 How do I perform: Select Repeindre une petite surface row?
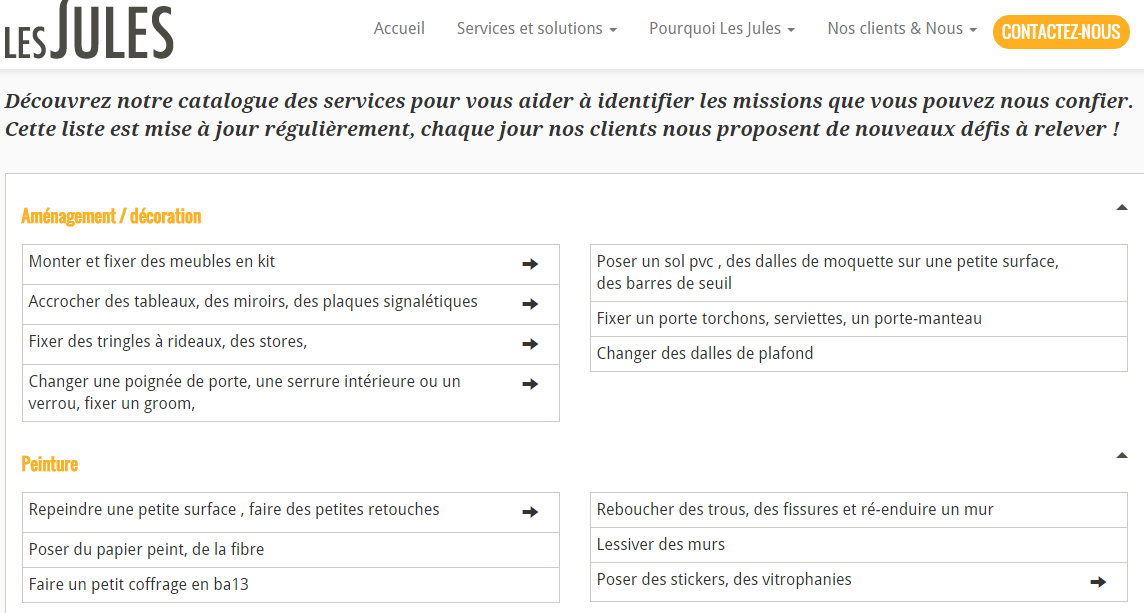coord(291,512)
